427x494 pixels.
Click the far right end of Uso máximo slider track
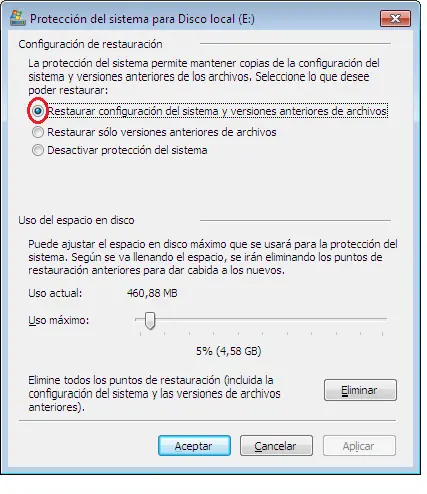pos(385,319)
